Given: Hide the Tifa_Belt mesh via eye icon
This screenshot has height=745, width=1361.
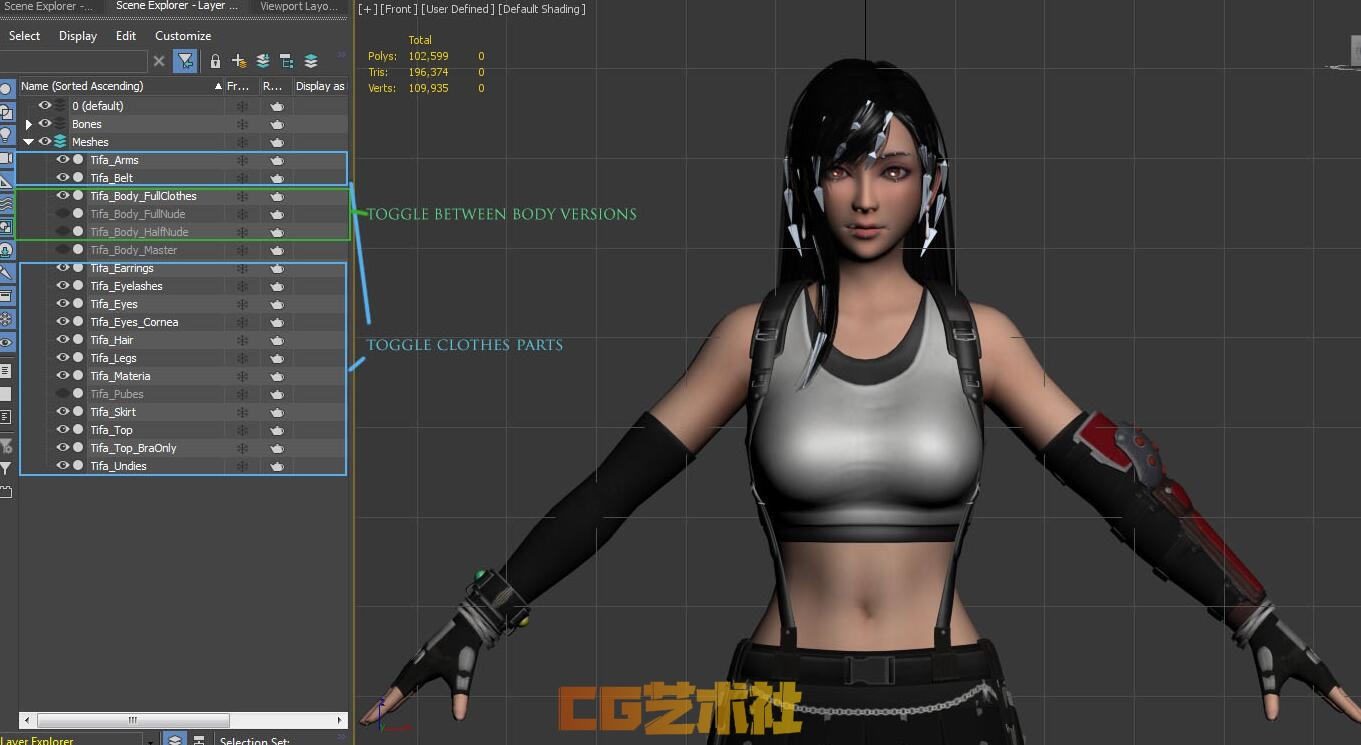Looking at the screenshot, I should pyautogui.click(x=63, y=178).
